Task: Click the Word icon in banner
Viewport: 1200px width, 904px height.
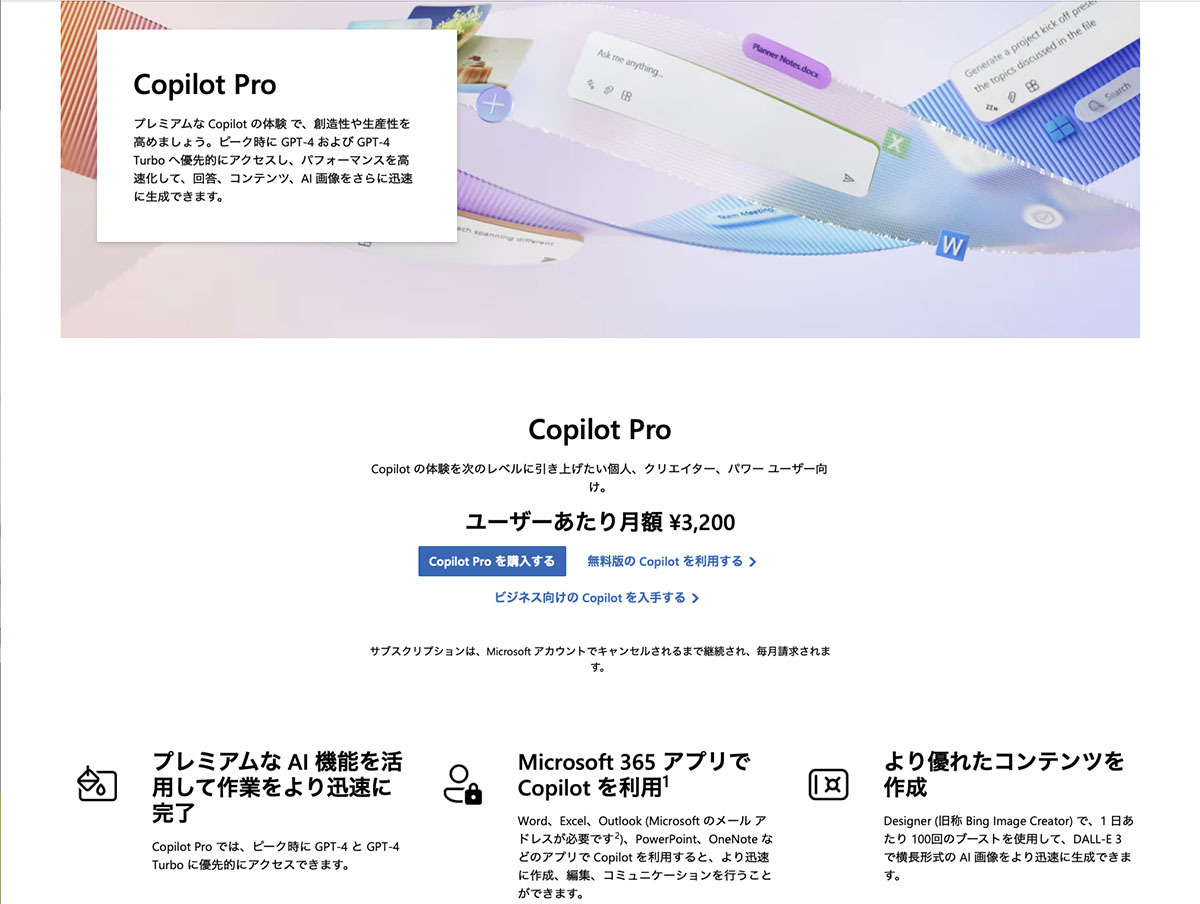Action: click(x=952, y=244)
